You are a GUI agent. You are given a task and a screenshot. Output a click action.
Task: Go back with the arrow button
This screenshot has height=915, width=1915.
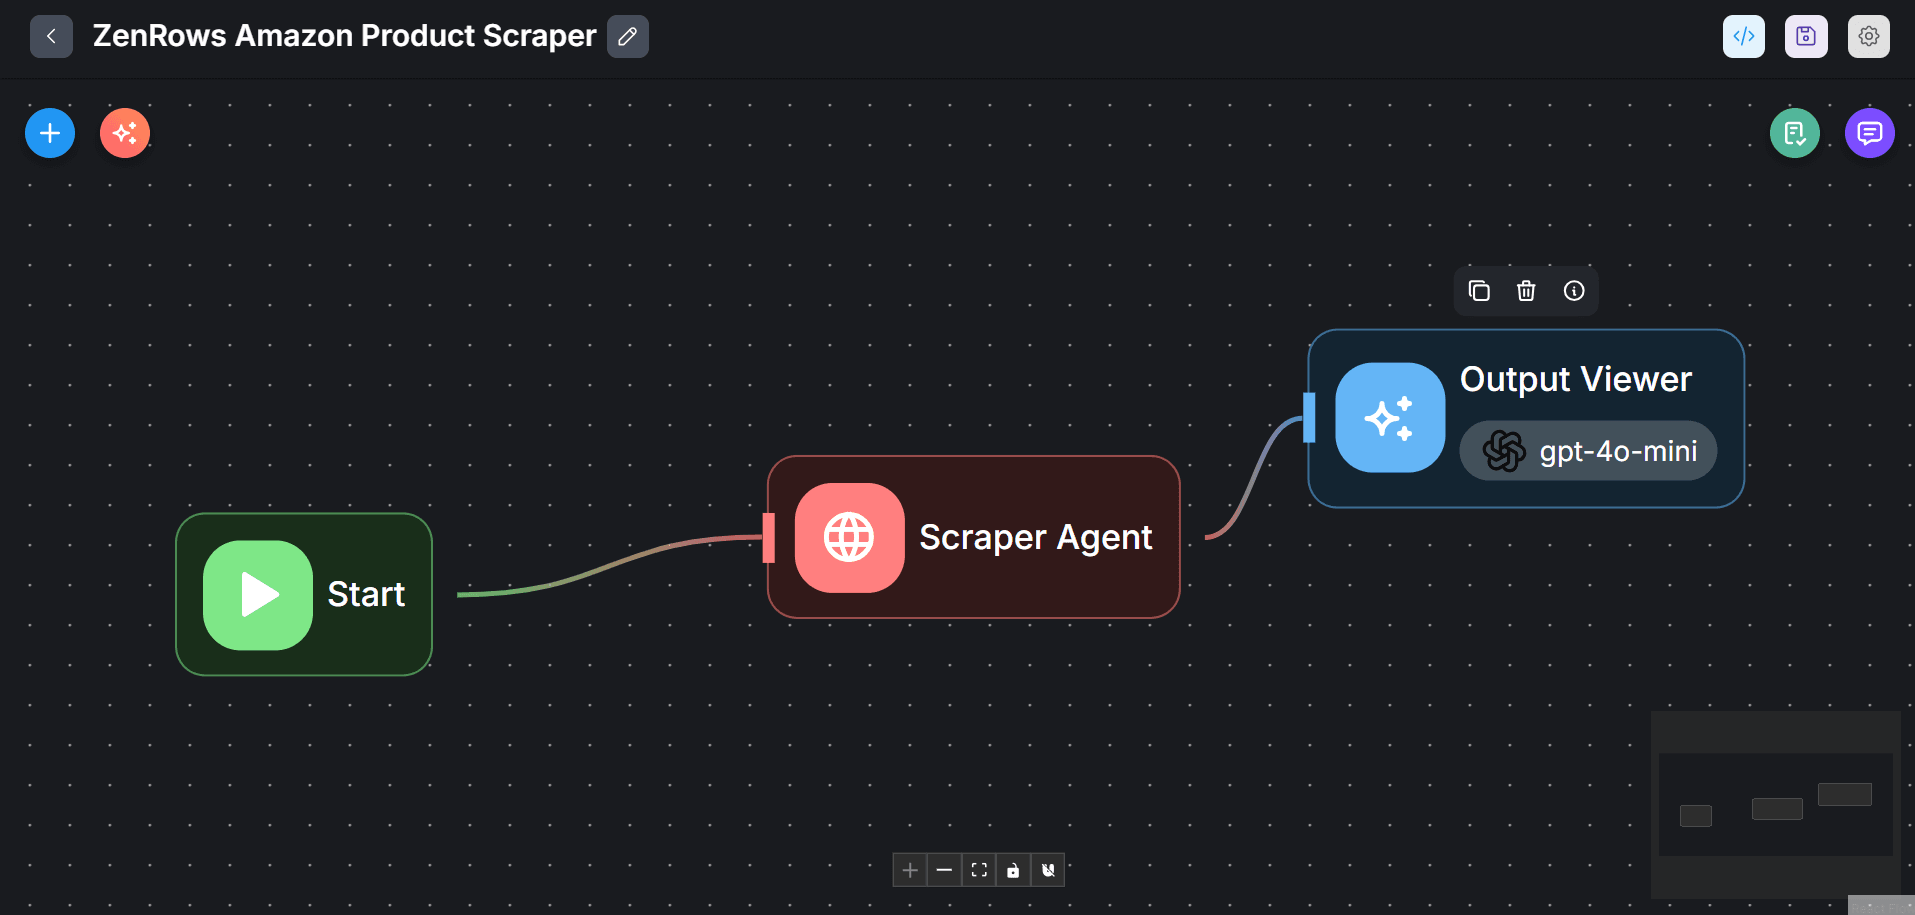point(51,37)
